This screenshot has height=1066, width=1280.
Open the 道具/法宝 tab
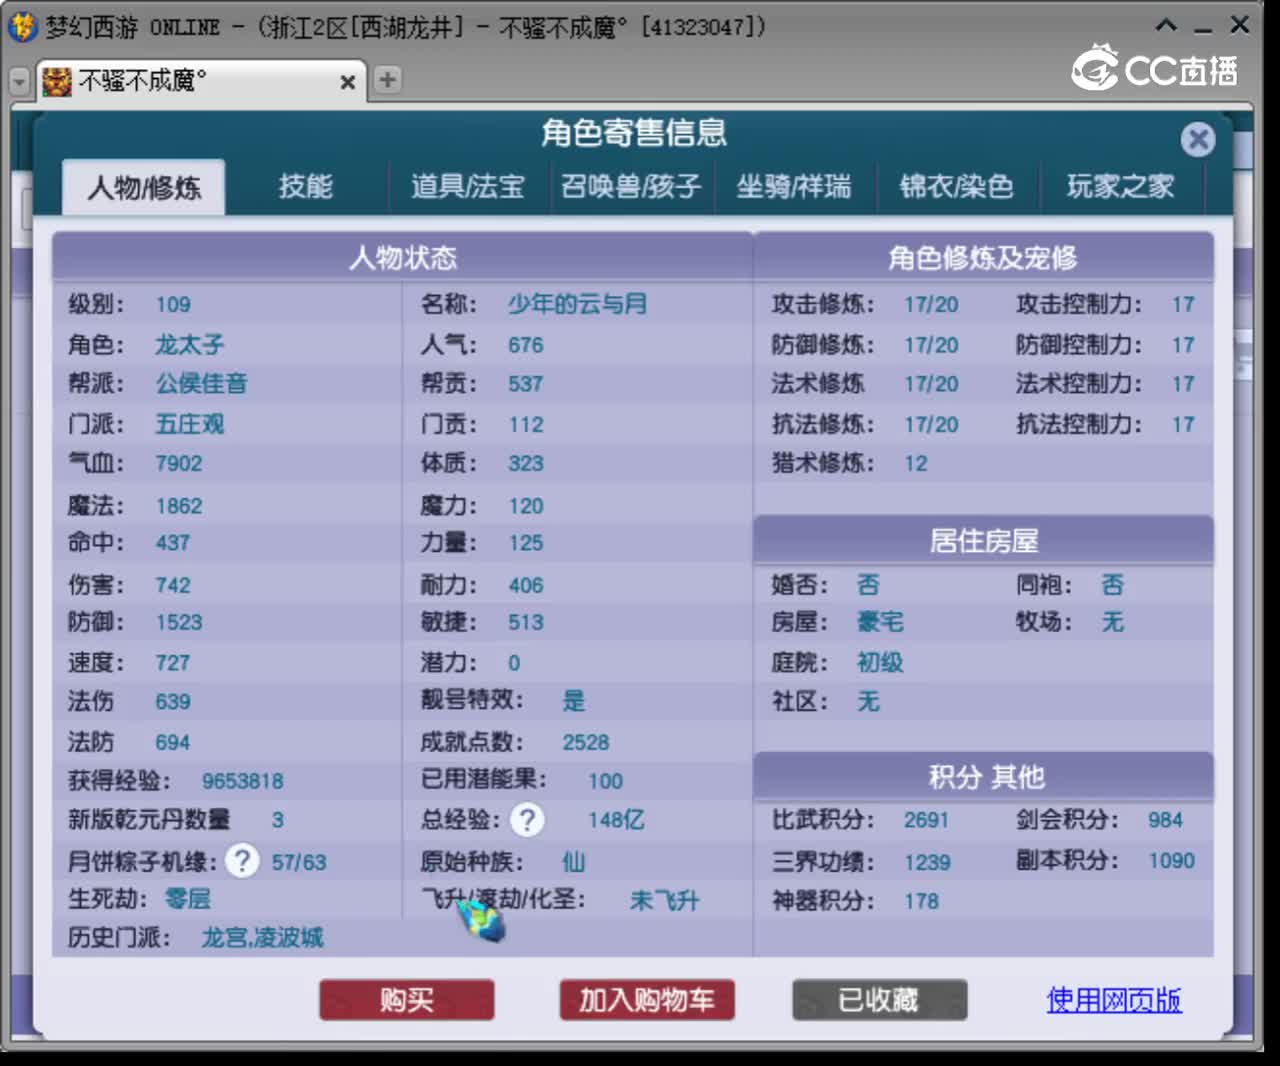[x=468, y=186]
